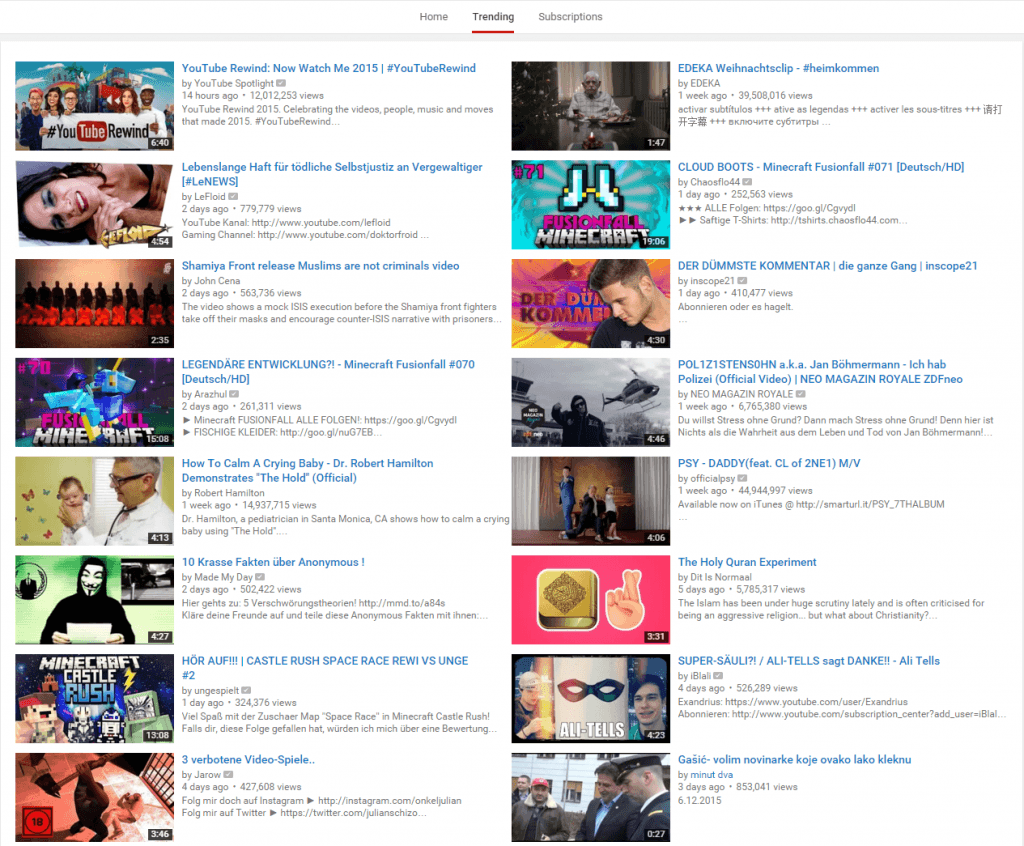Open Jan Böhmermann helicopter video thumbnail

point(590,402)
